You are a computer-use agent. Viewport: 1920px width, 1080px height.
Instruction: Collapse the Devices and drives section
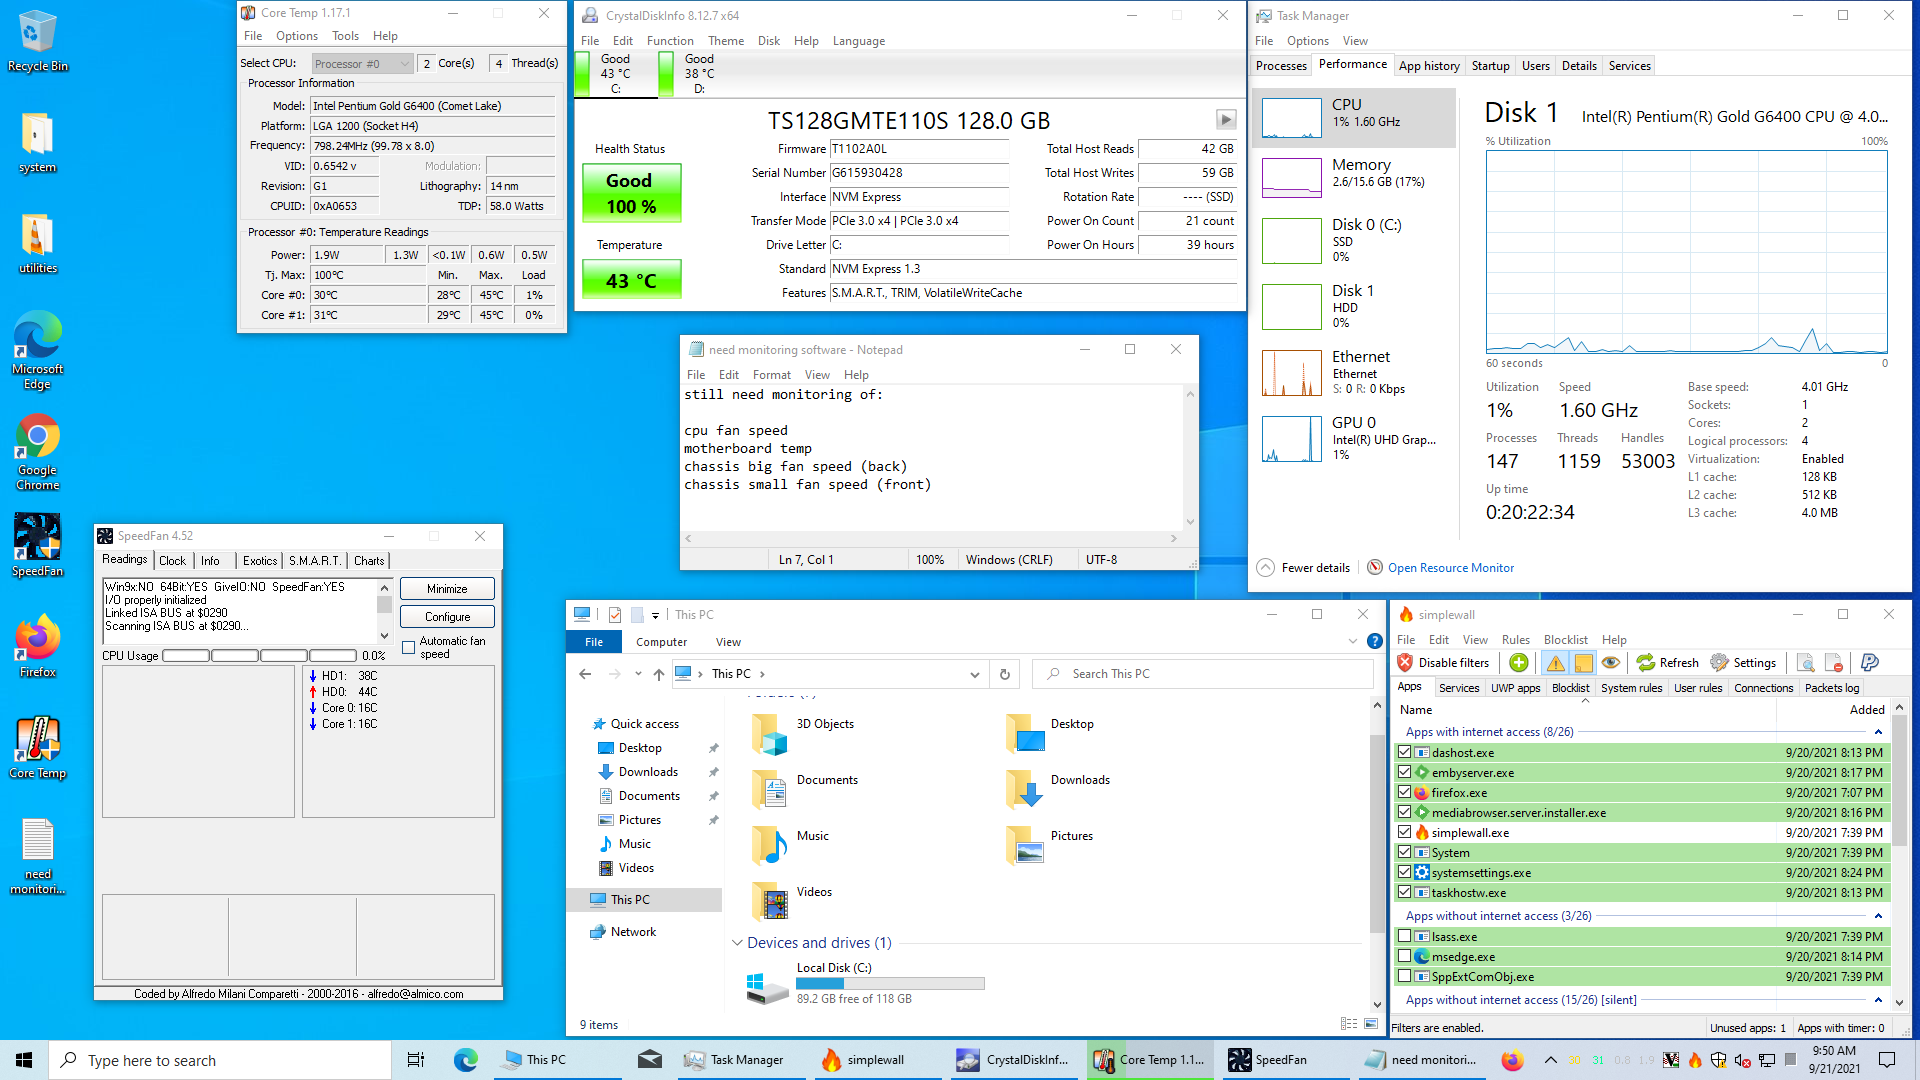(737, 943)
